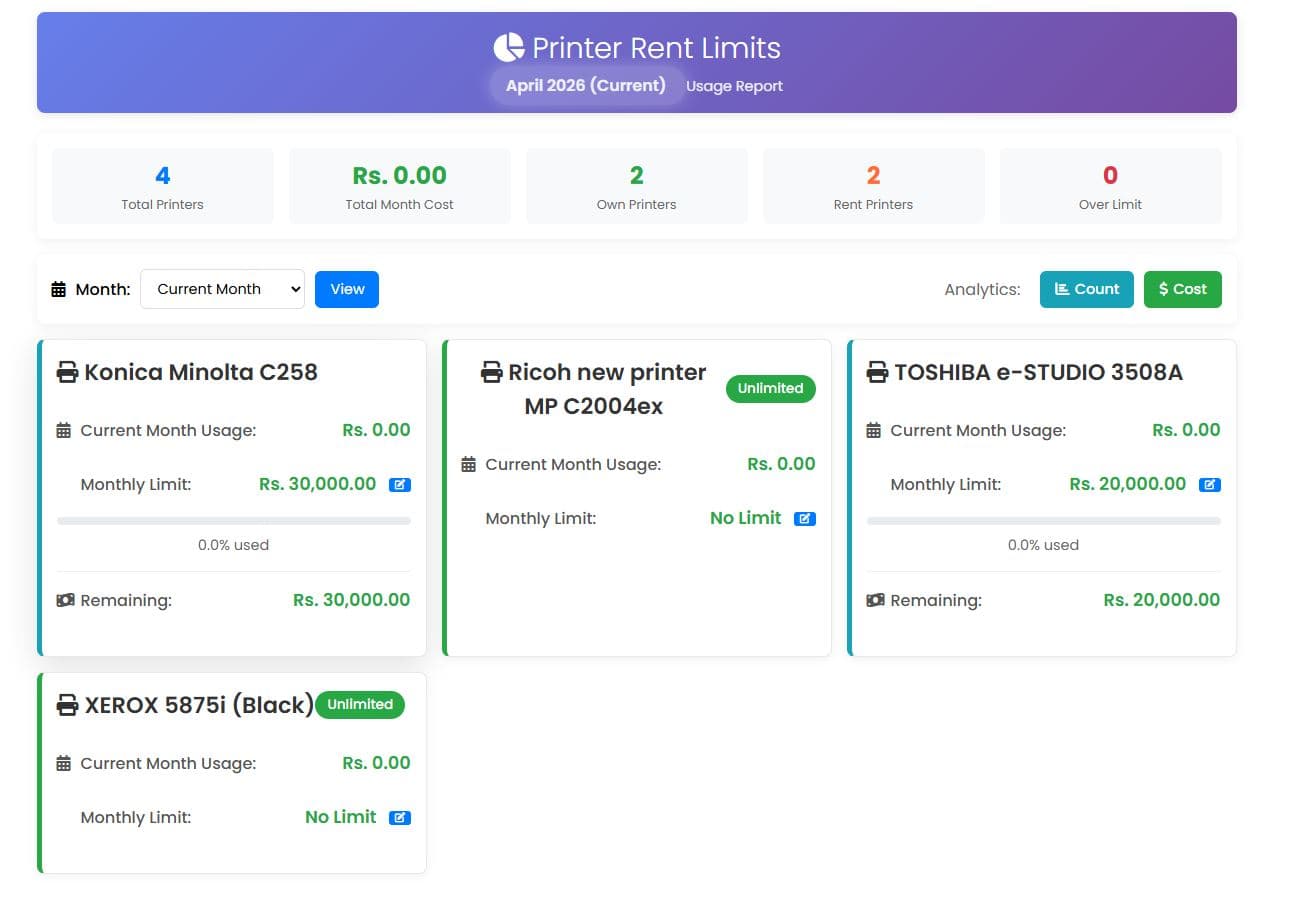The height and width of the screenshot is (897, 1302).
Task: Edit TOSHIBA e-STUDIO 3508A monthly limit
Action: [1210, 485]
